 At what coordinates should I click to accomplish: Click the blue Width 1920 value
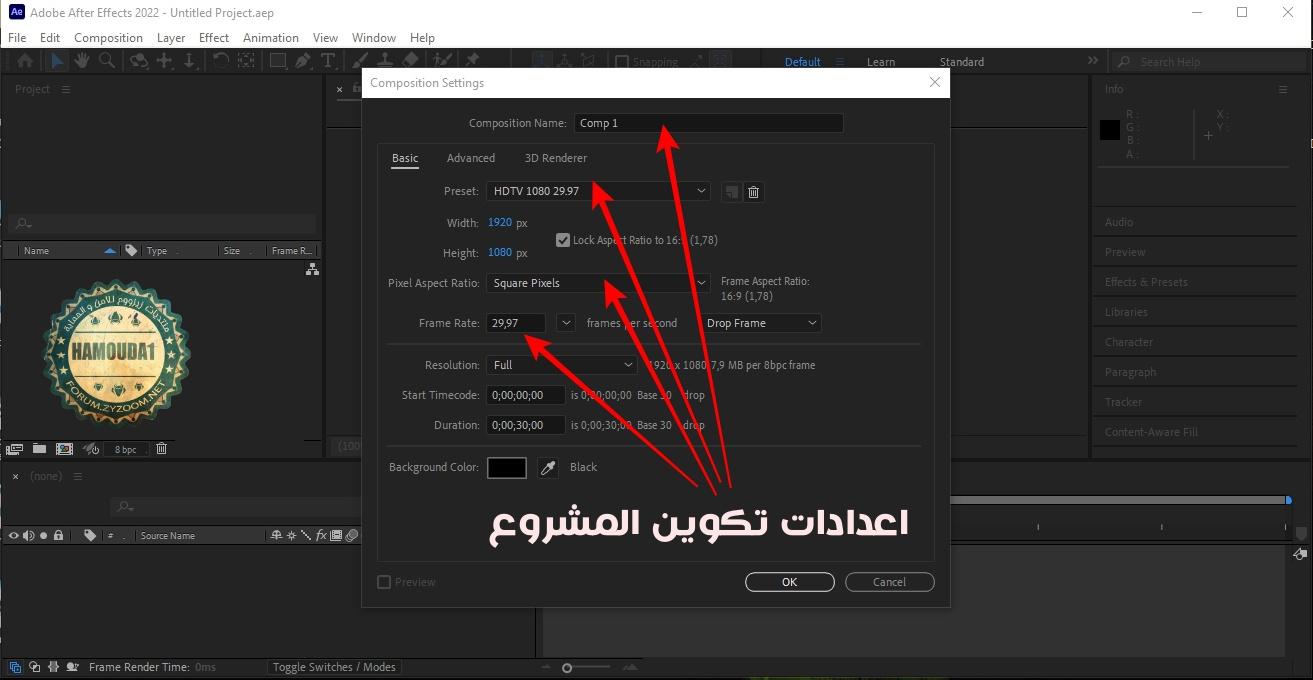tap(500, 223)
